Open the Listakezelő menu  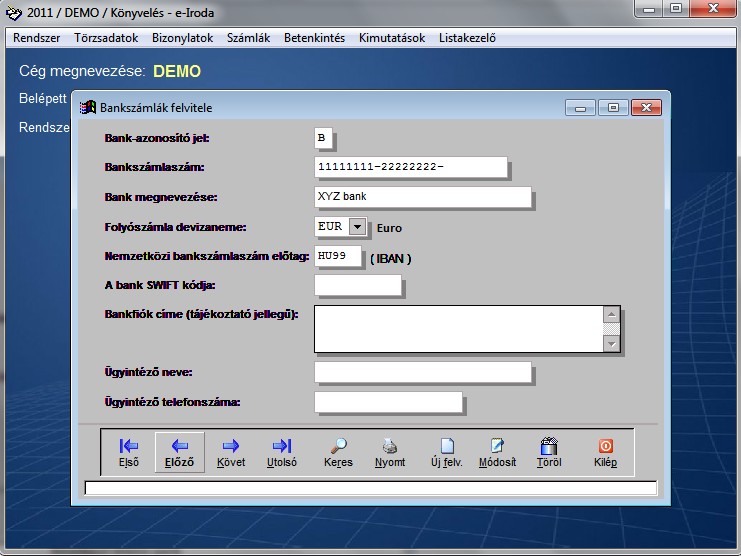click(x=465, y=38)
